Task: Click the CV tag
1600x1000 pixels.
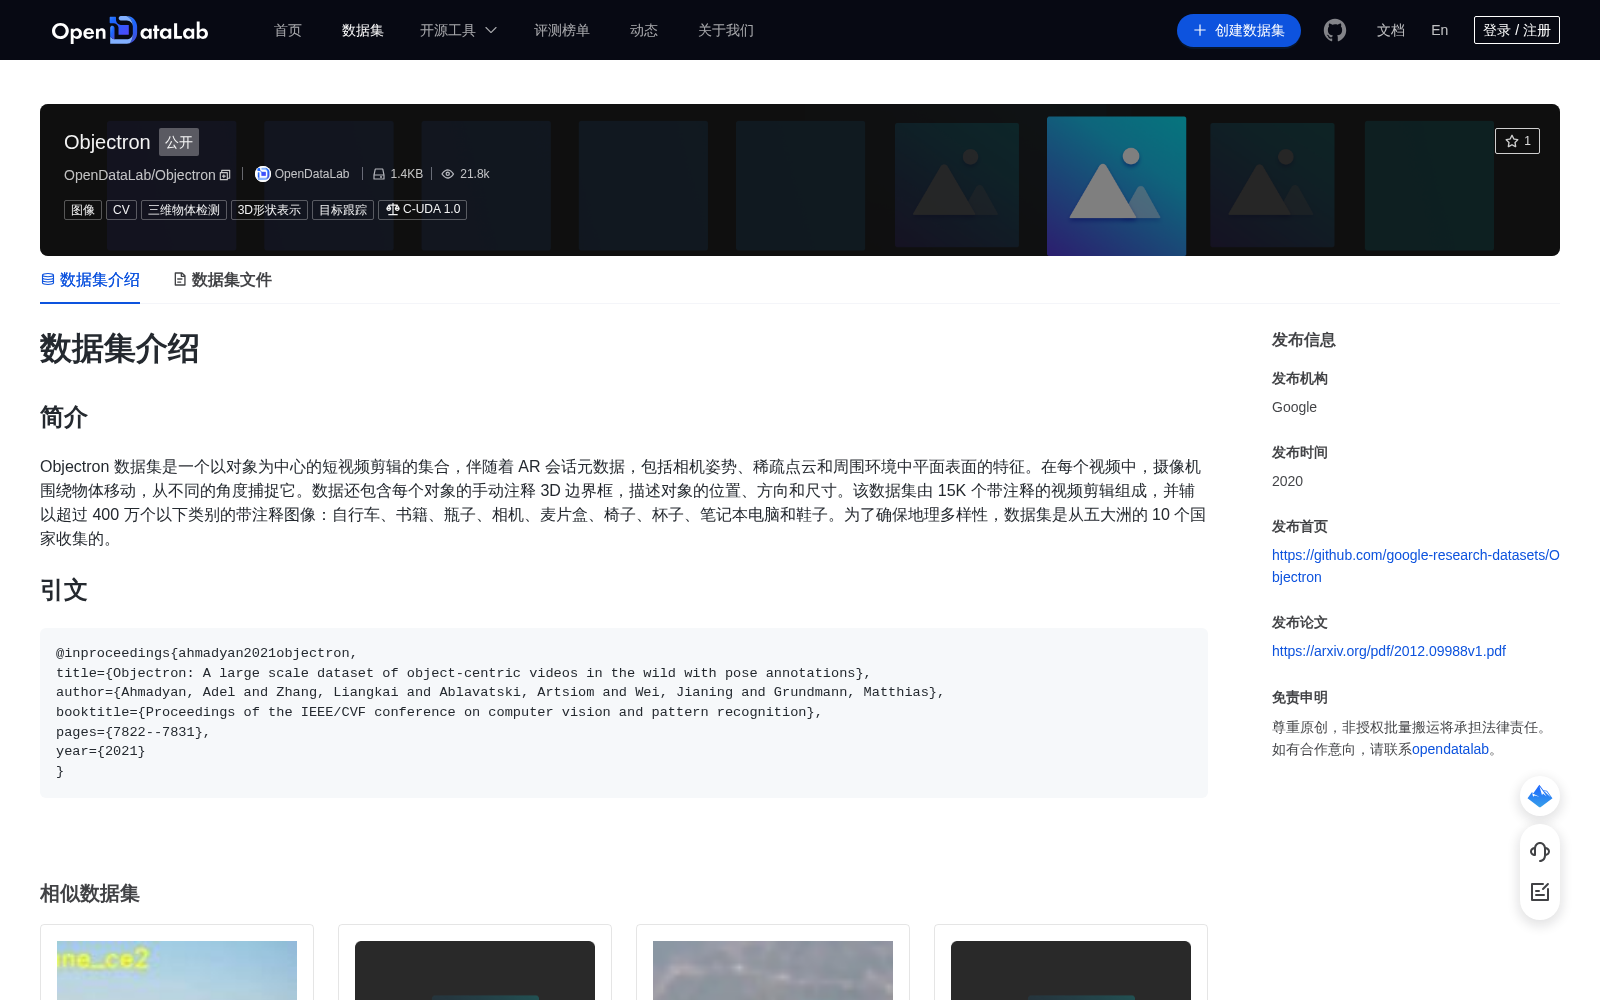Action: coord(121,209)
